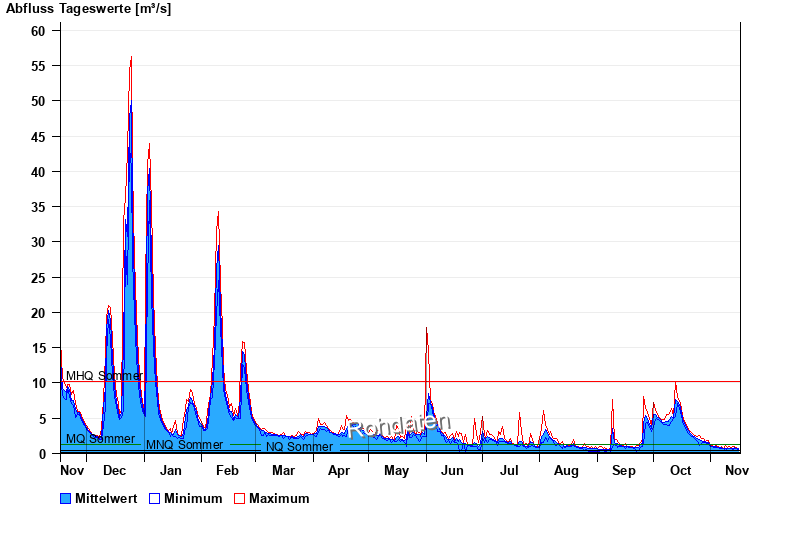Click the NQ Sommer line label
Viewport: 800px width, 550px height.
299,447
